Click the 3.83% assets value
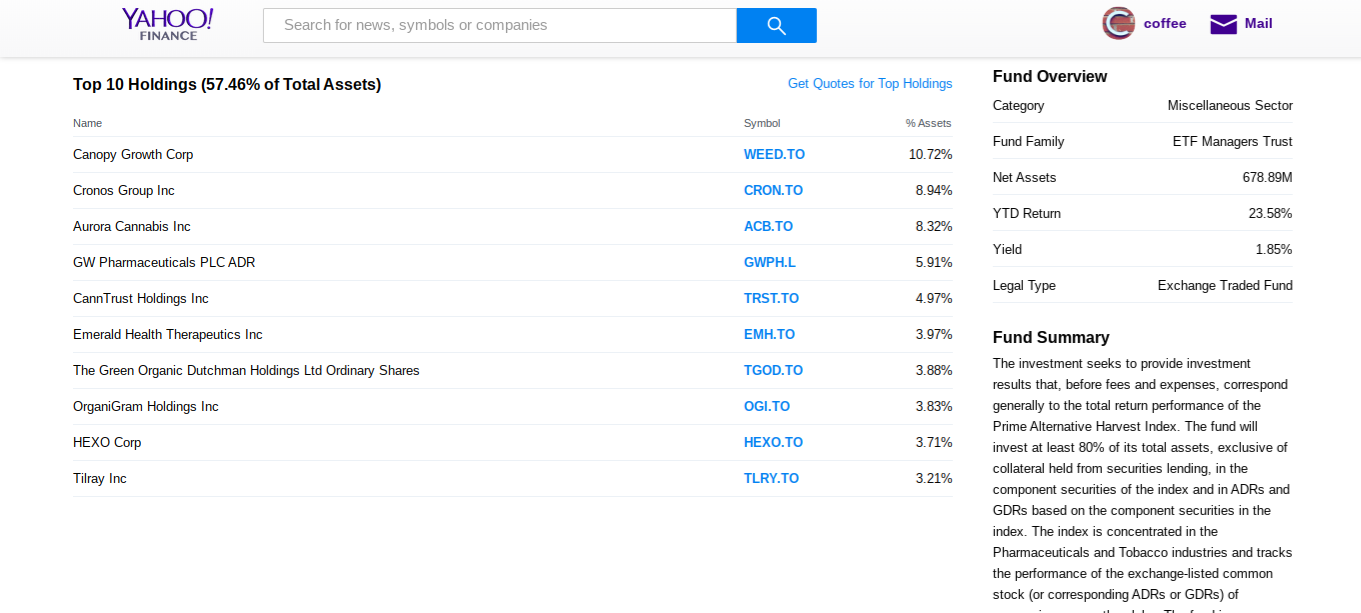The image size is (1361, 613). coord(934,407)
